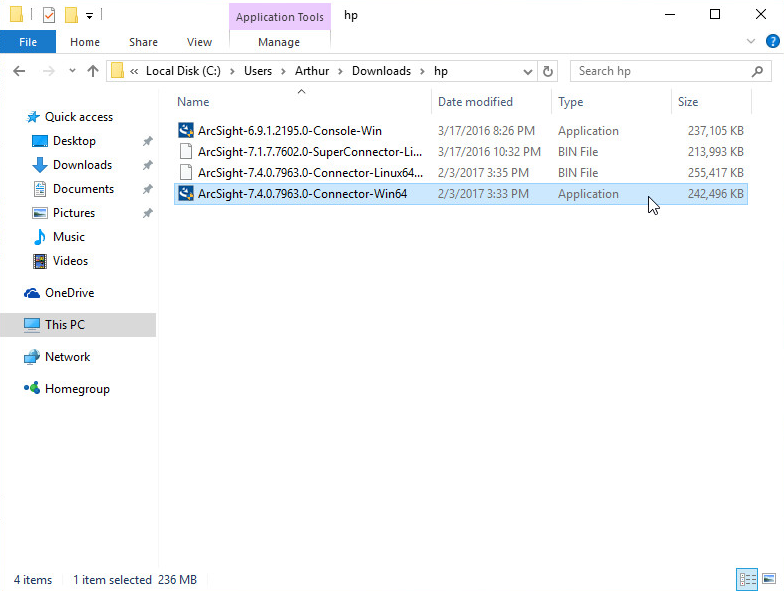Viewport: 784px width, 591px height.
Task: Sort files by Date modified column
Action: 475,102
